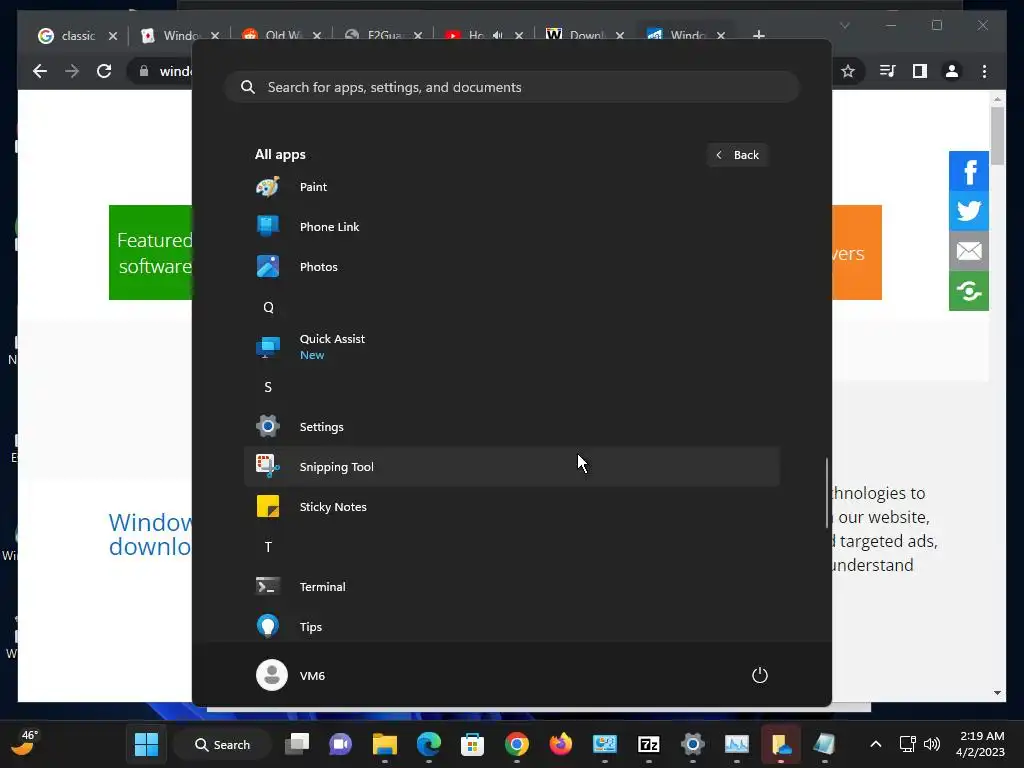Go back from All apps
The image size is (1024, 768).
pos(737,155)
